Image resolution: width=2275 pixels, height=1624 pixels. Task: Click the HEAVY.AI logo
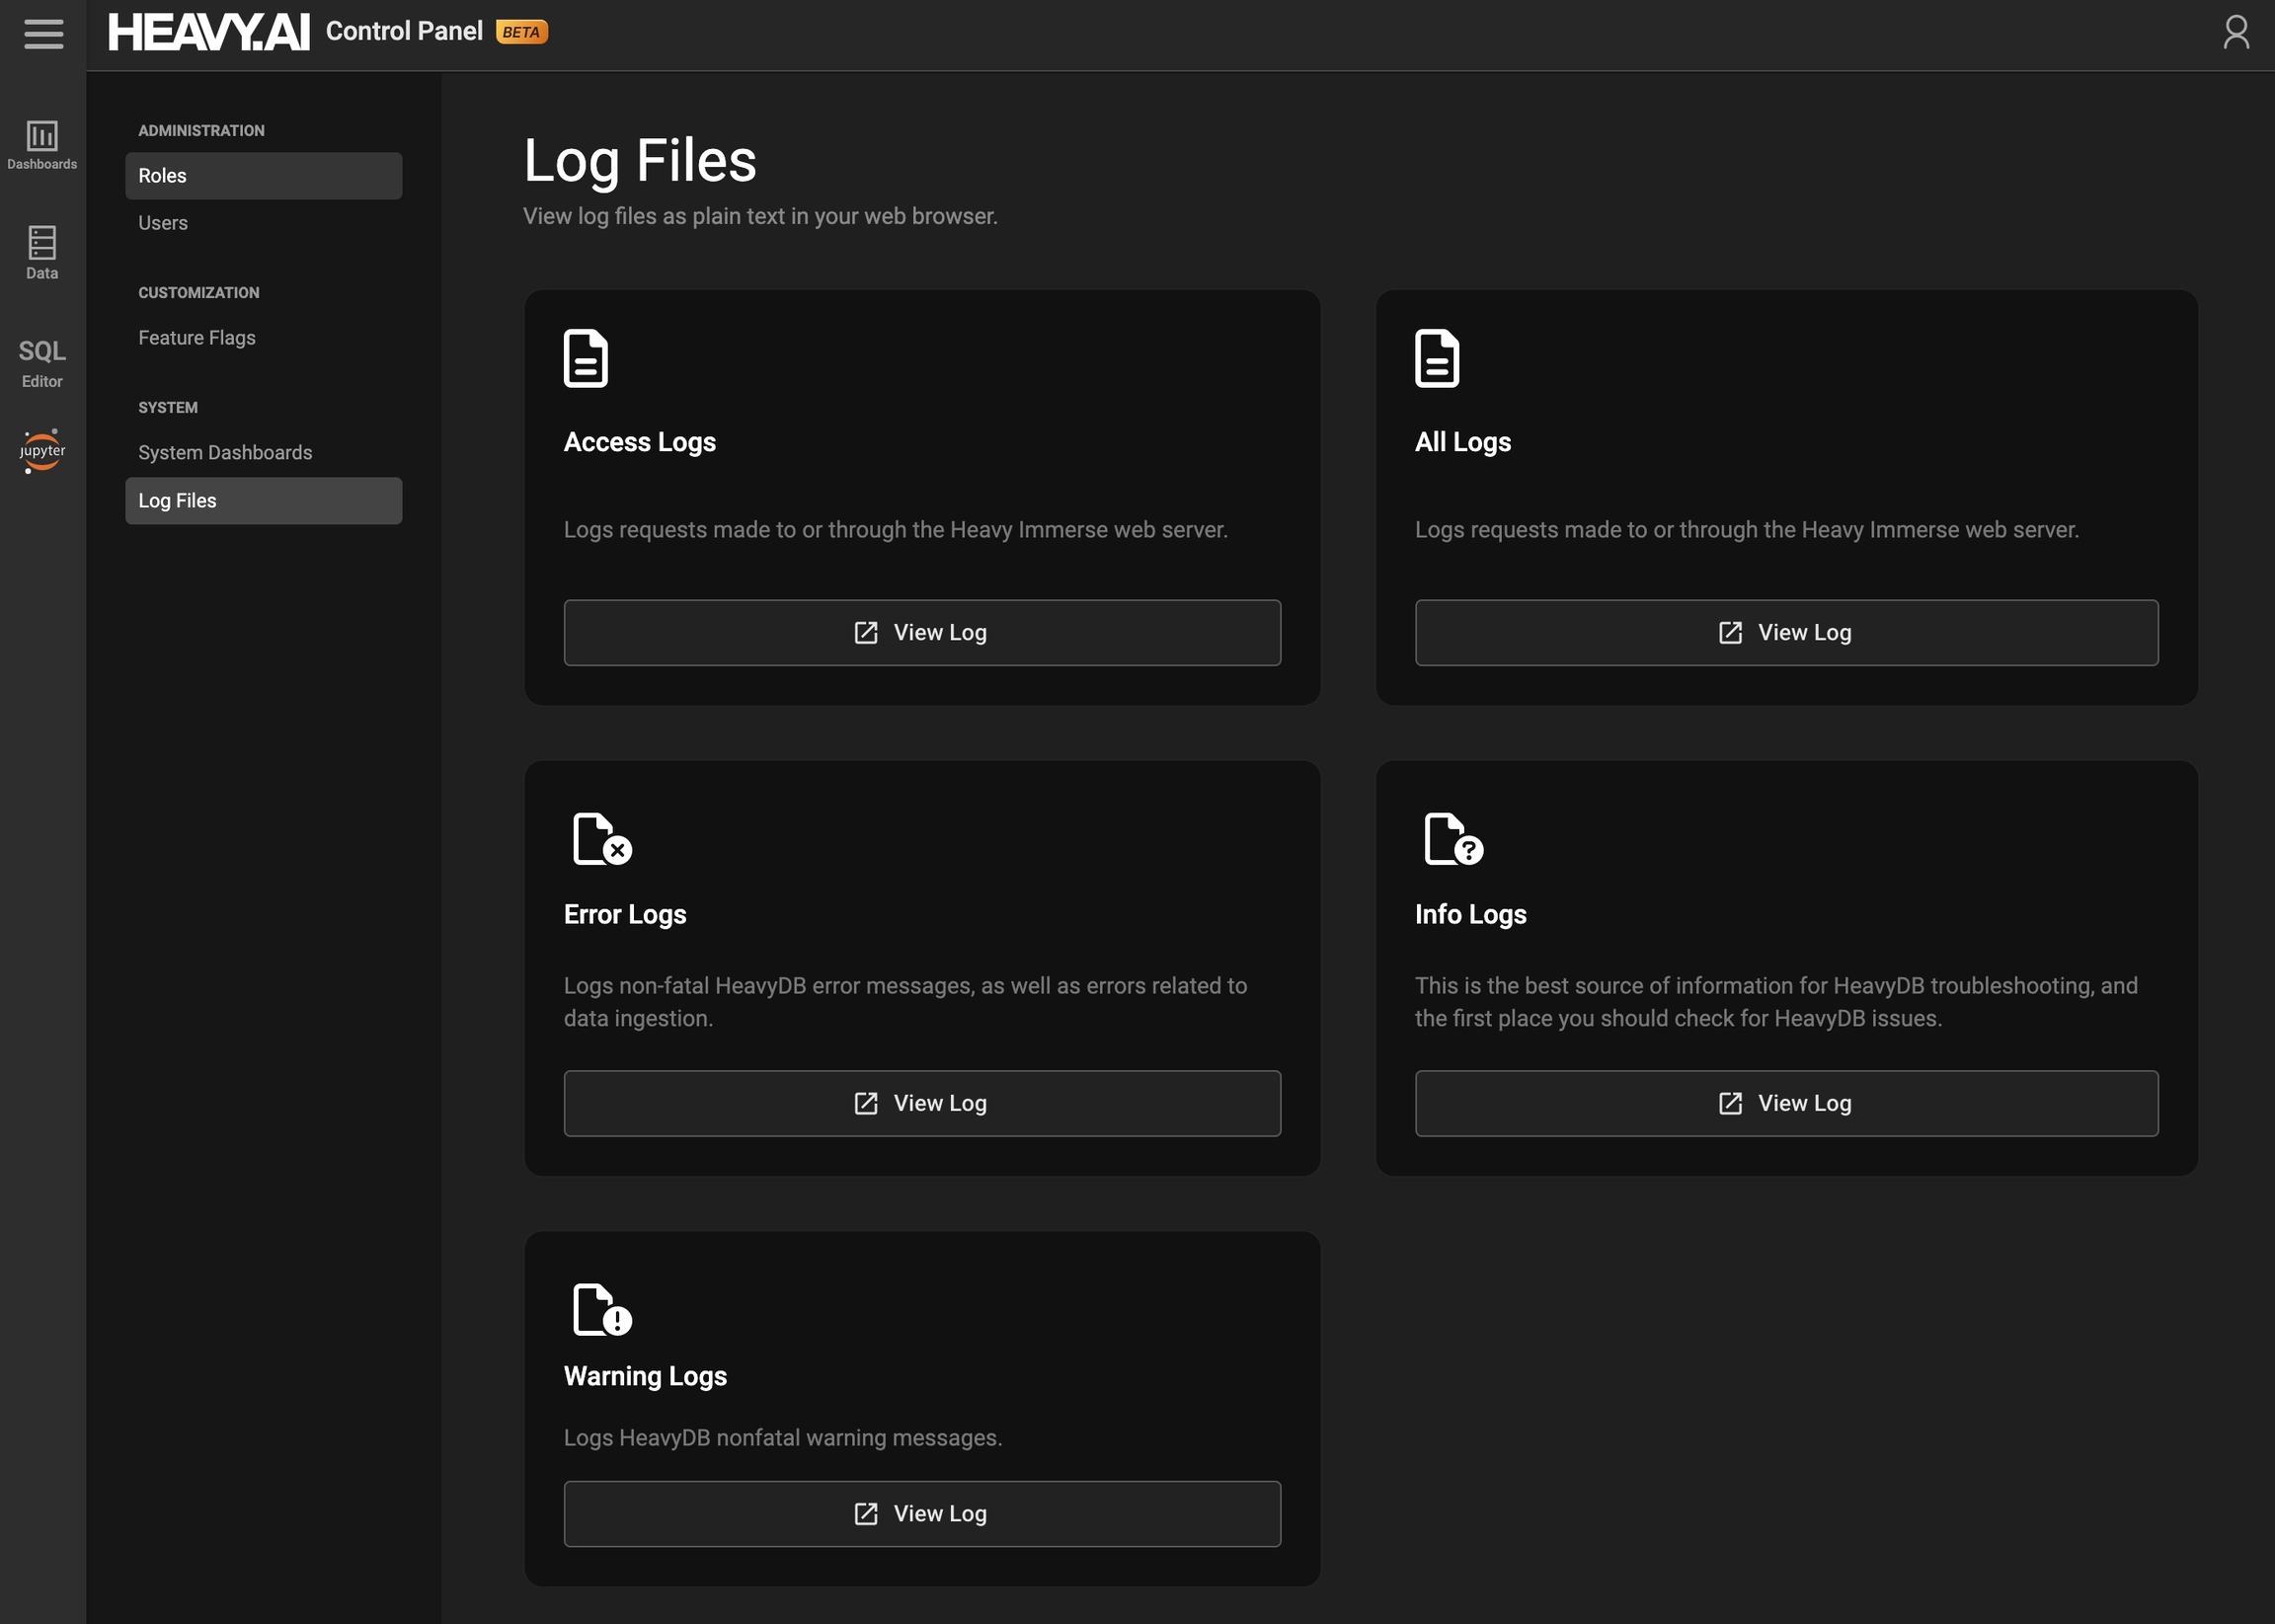pyautogui.click(x=209, y=32)
